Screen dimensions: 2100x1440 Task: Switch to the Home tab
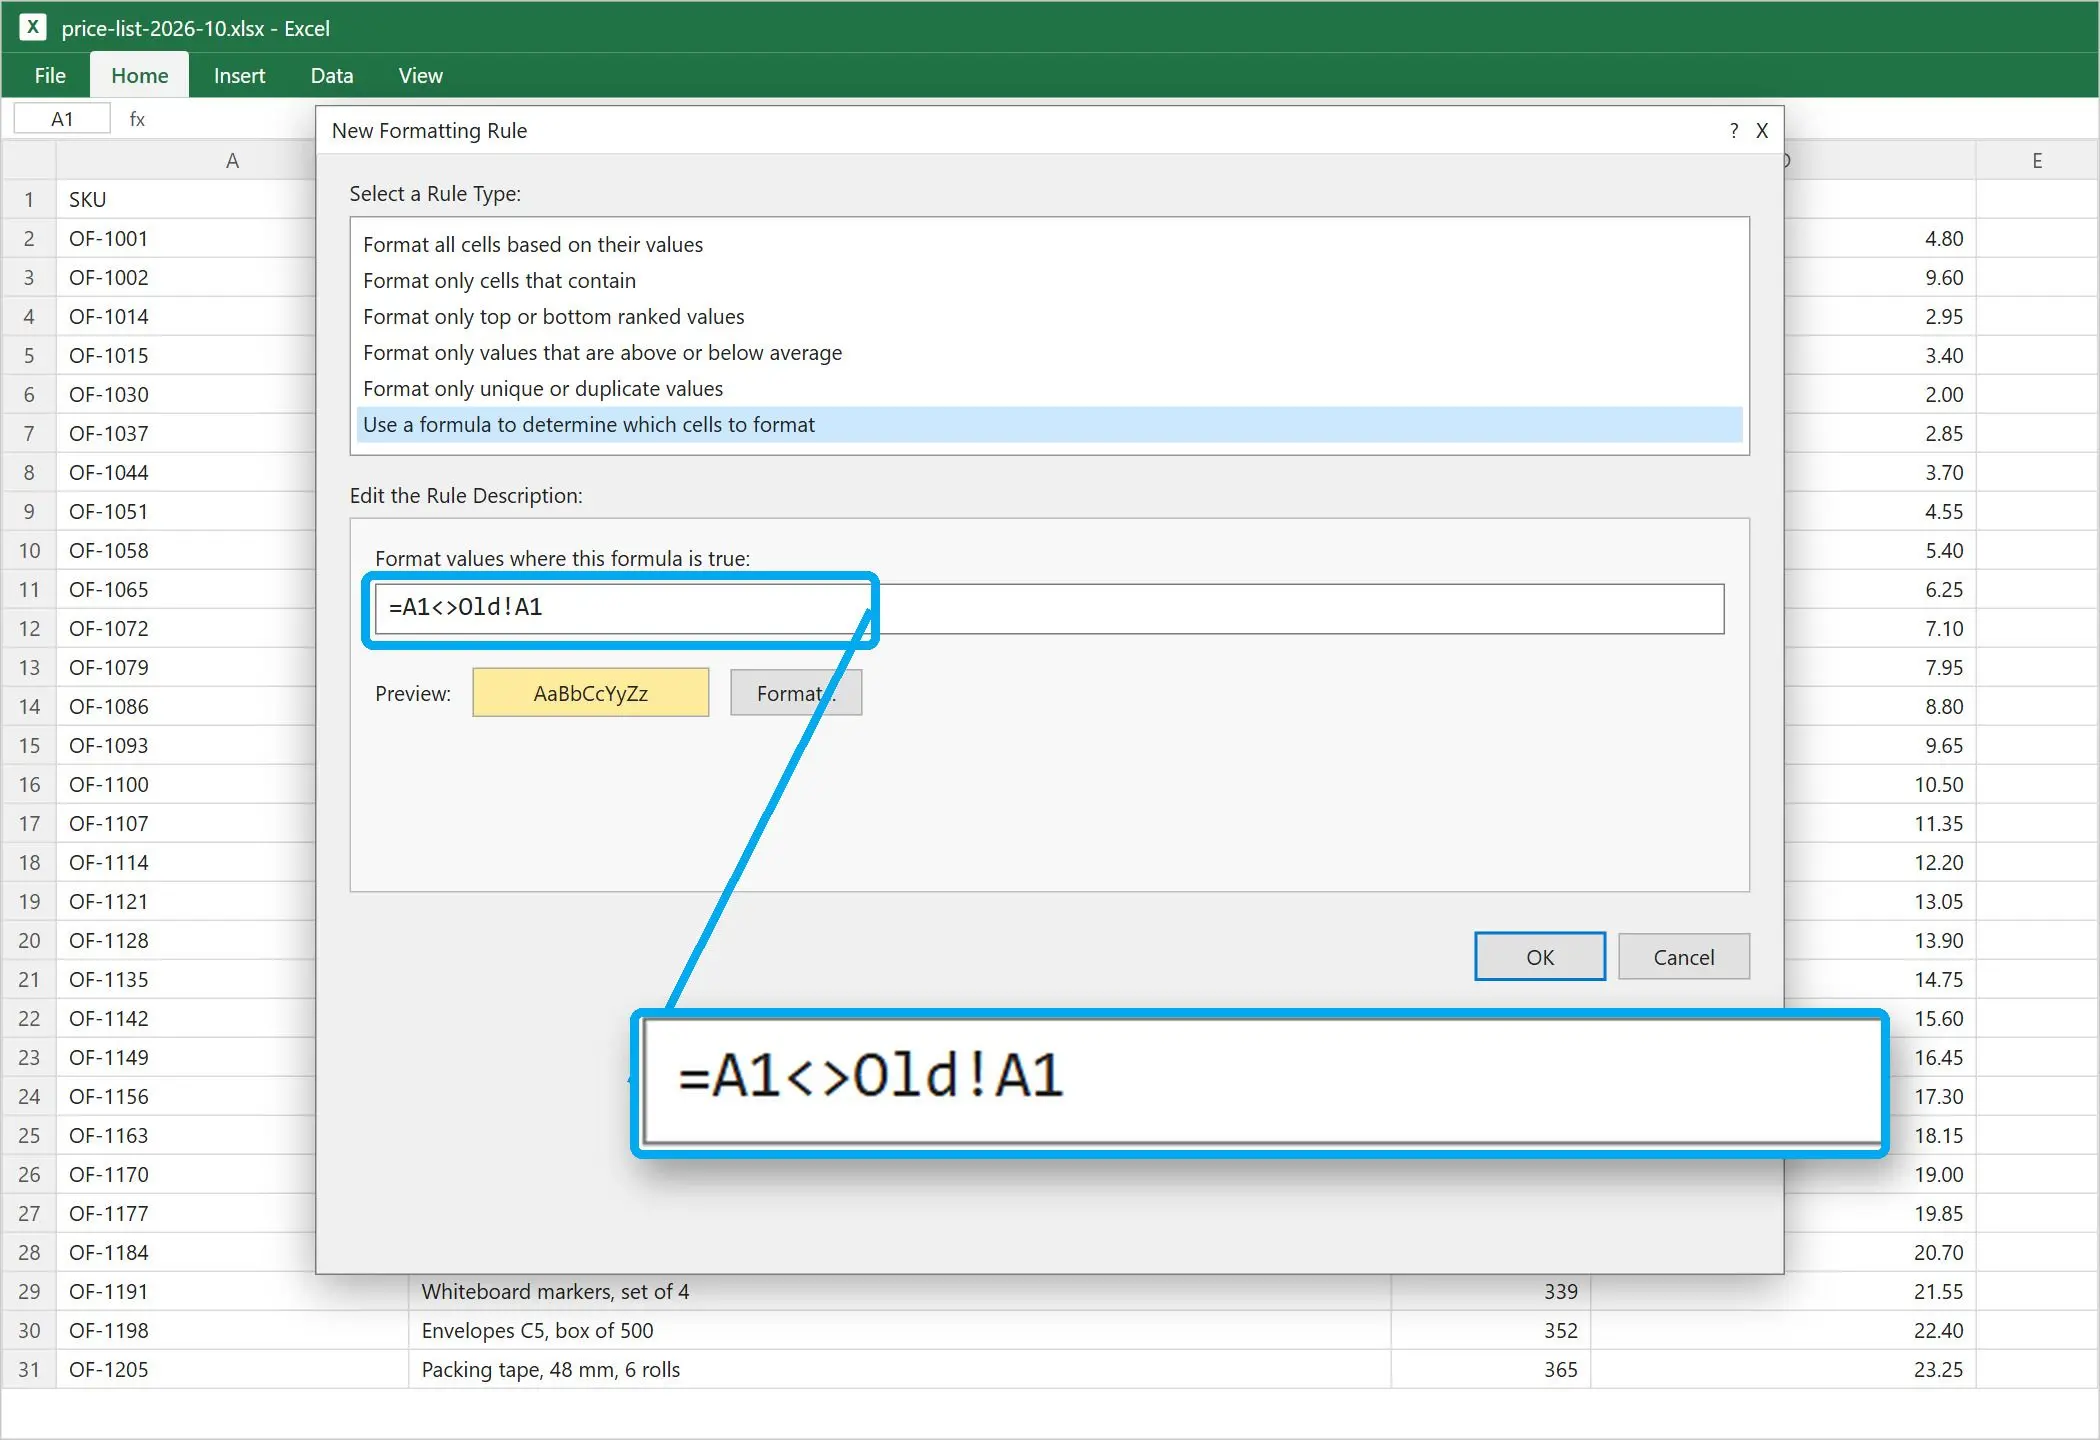[x=140, y=75]
